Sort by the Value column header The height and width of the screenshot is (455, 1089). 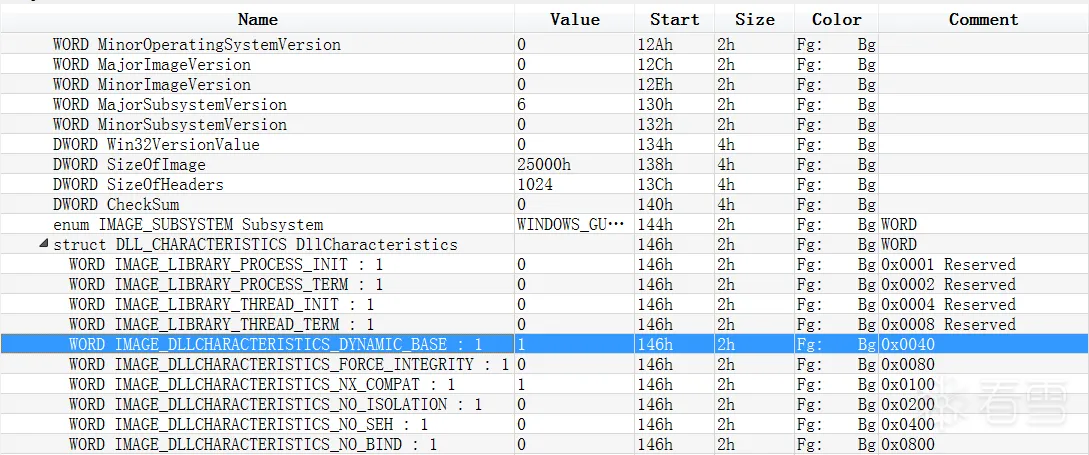[575, 19]
